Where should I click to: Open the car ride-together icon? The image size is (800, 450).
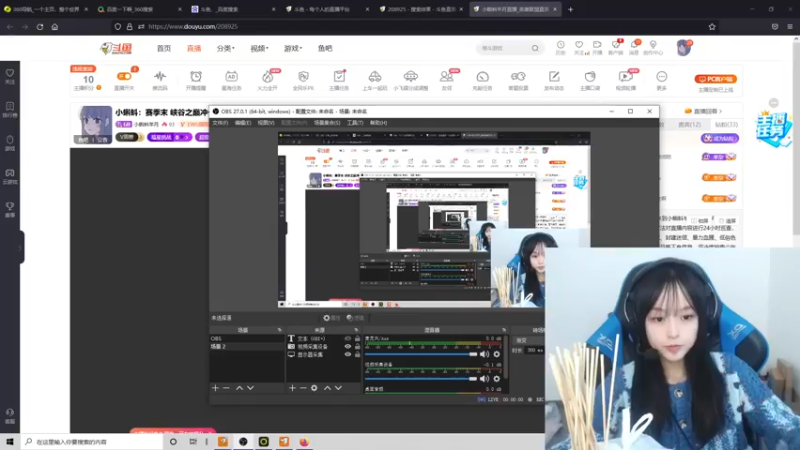[375, 77]
